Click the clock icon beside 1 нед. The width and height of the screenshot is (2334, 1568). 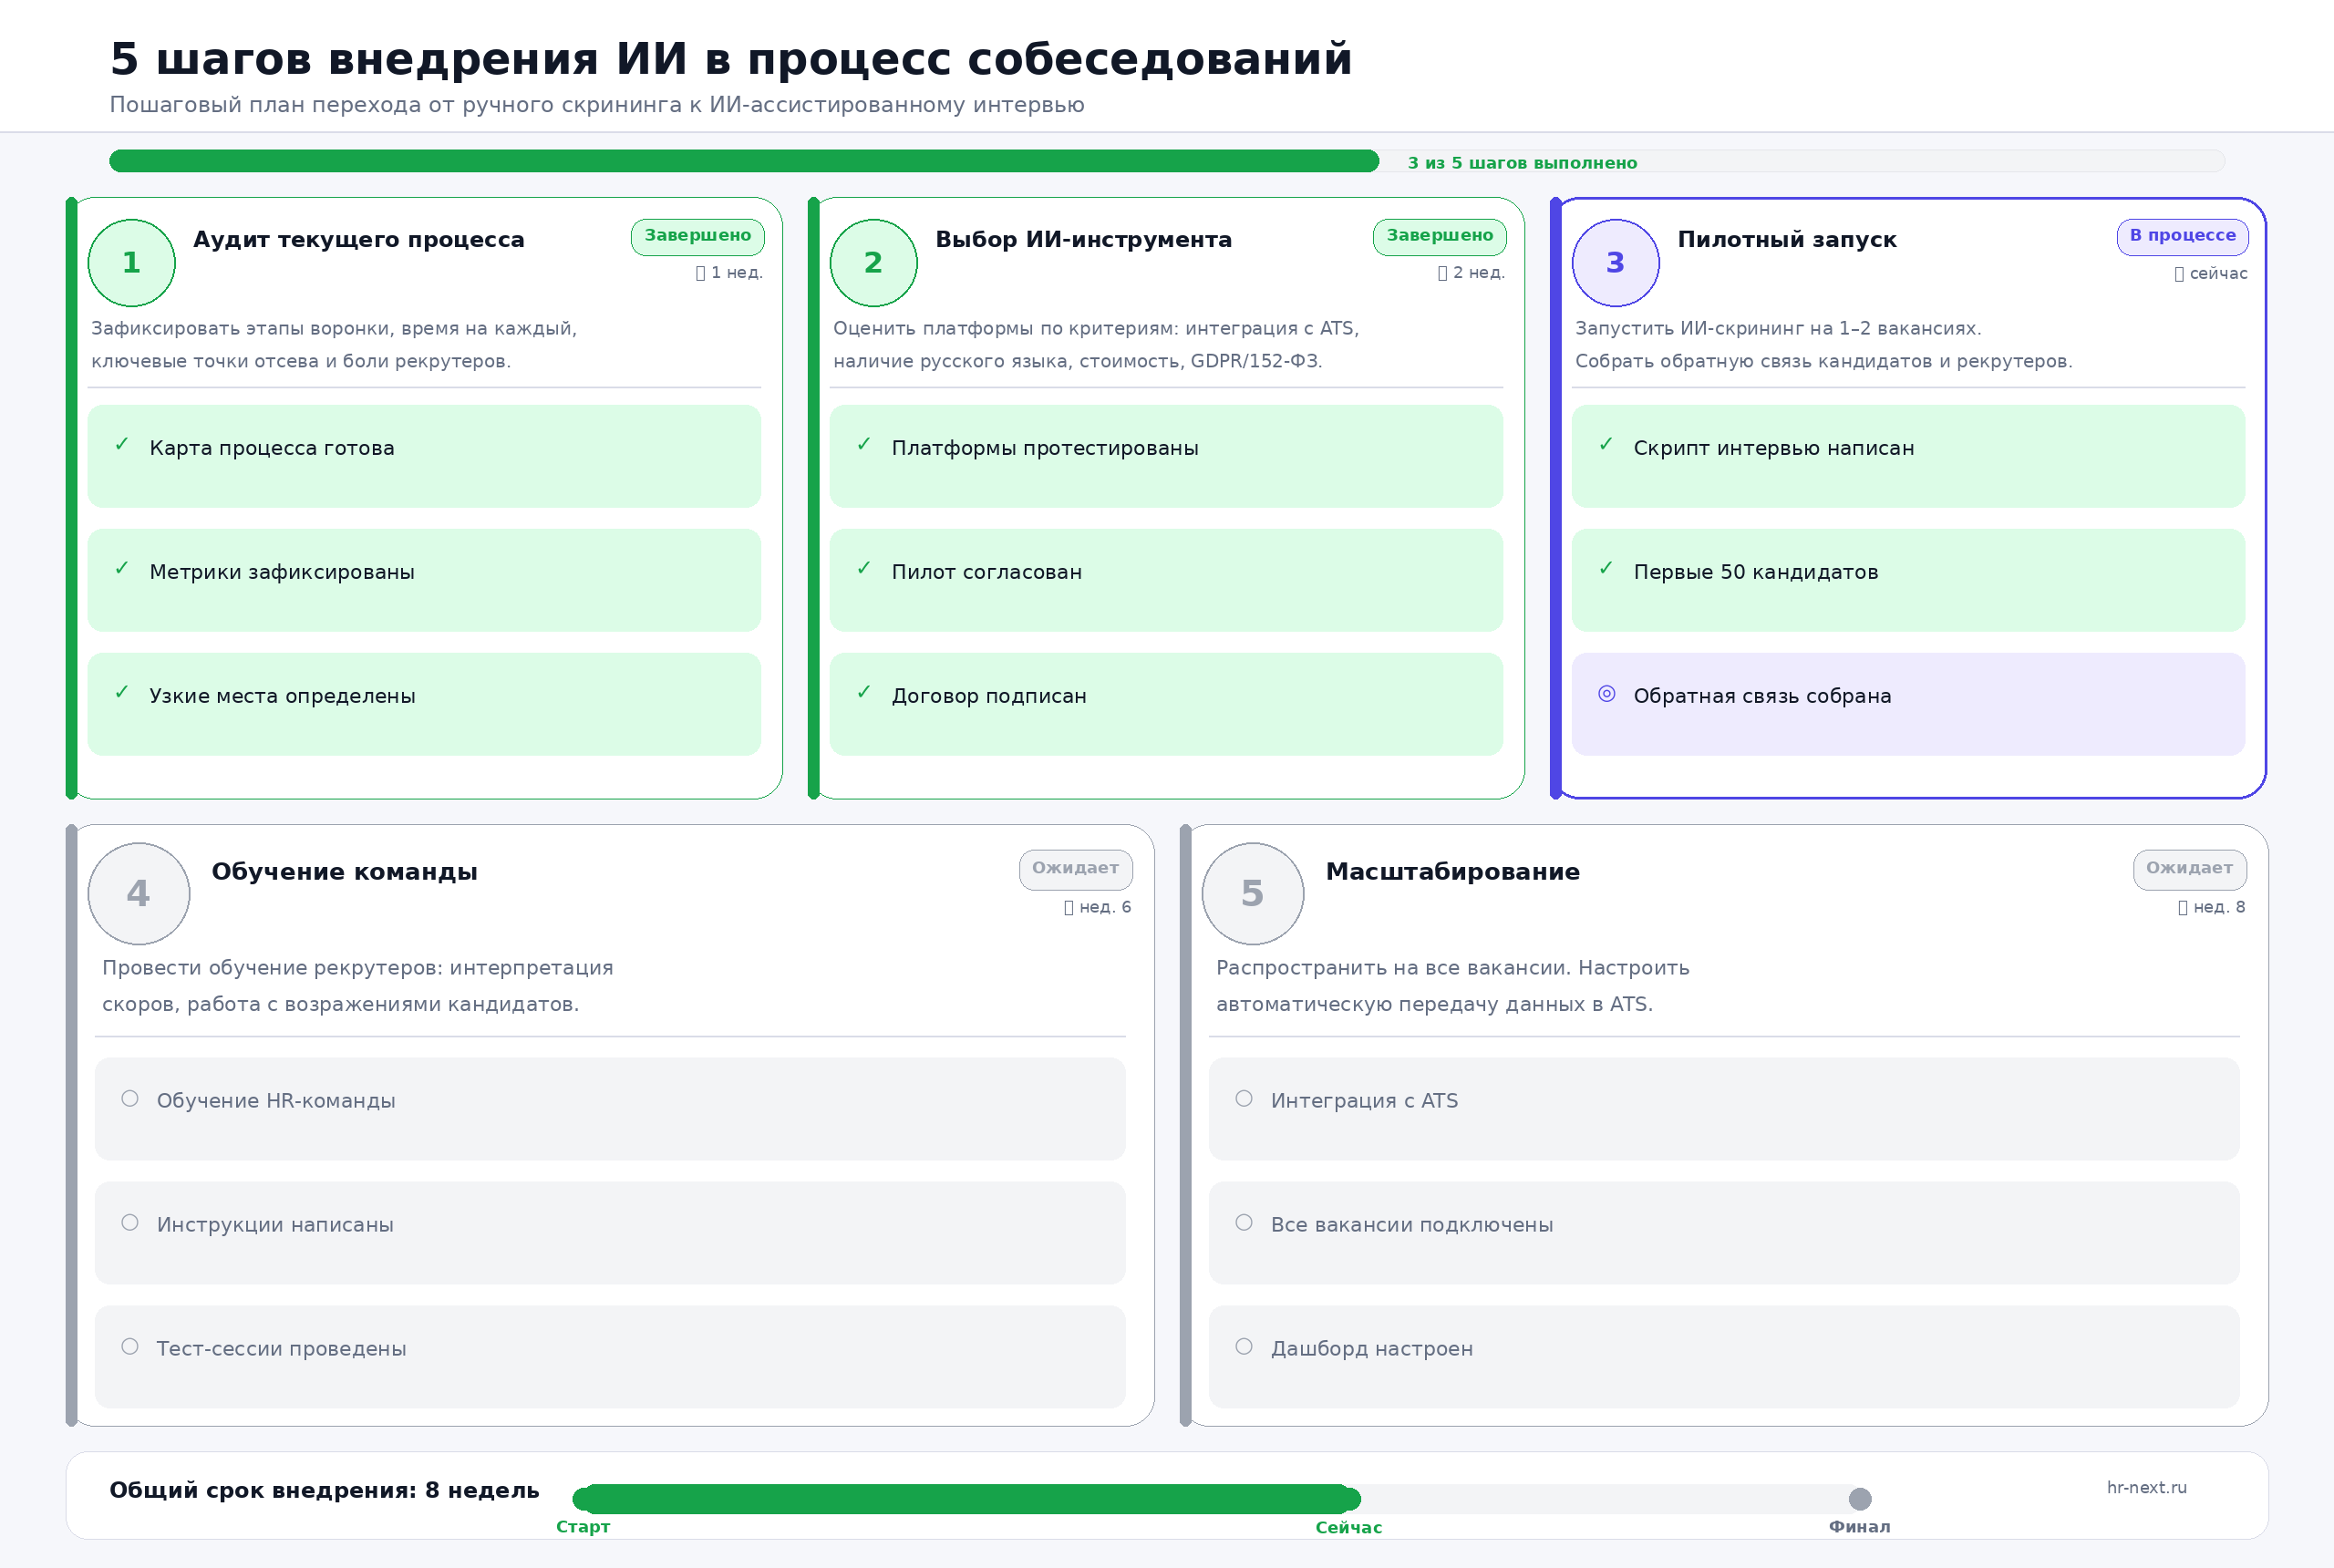click(701, 273)
